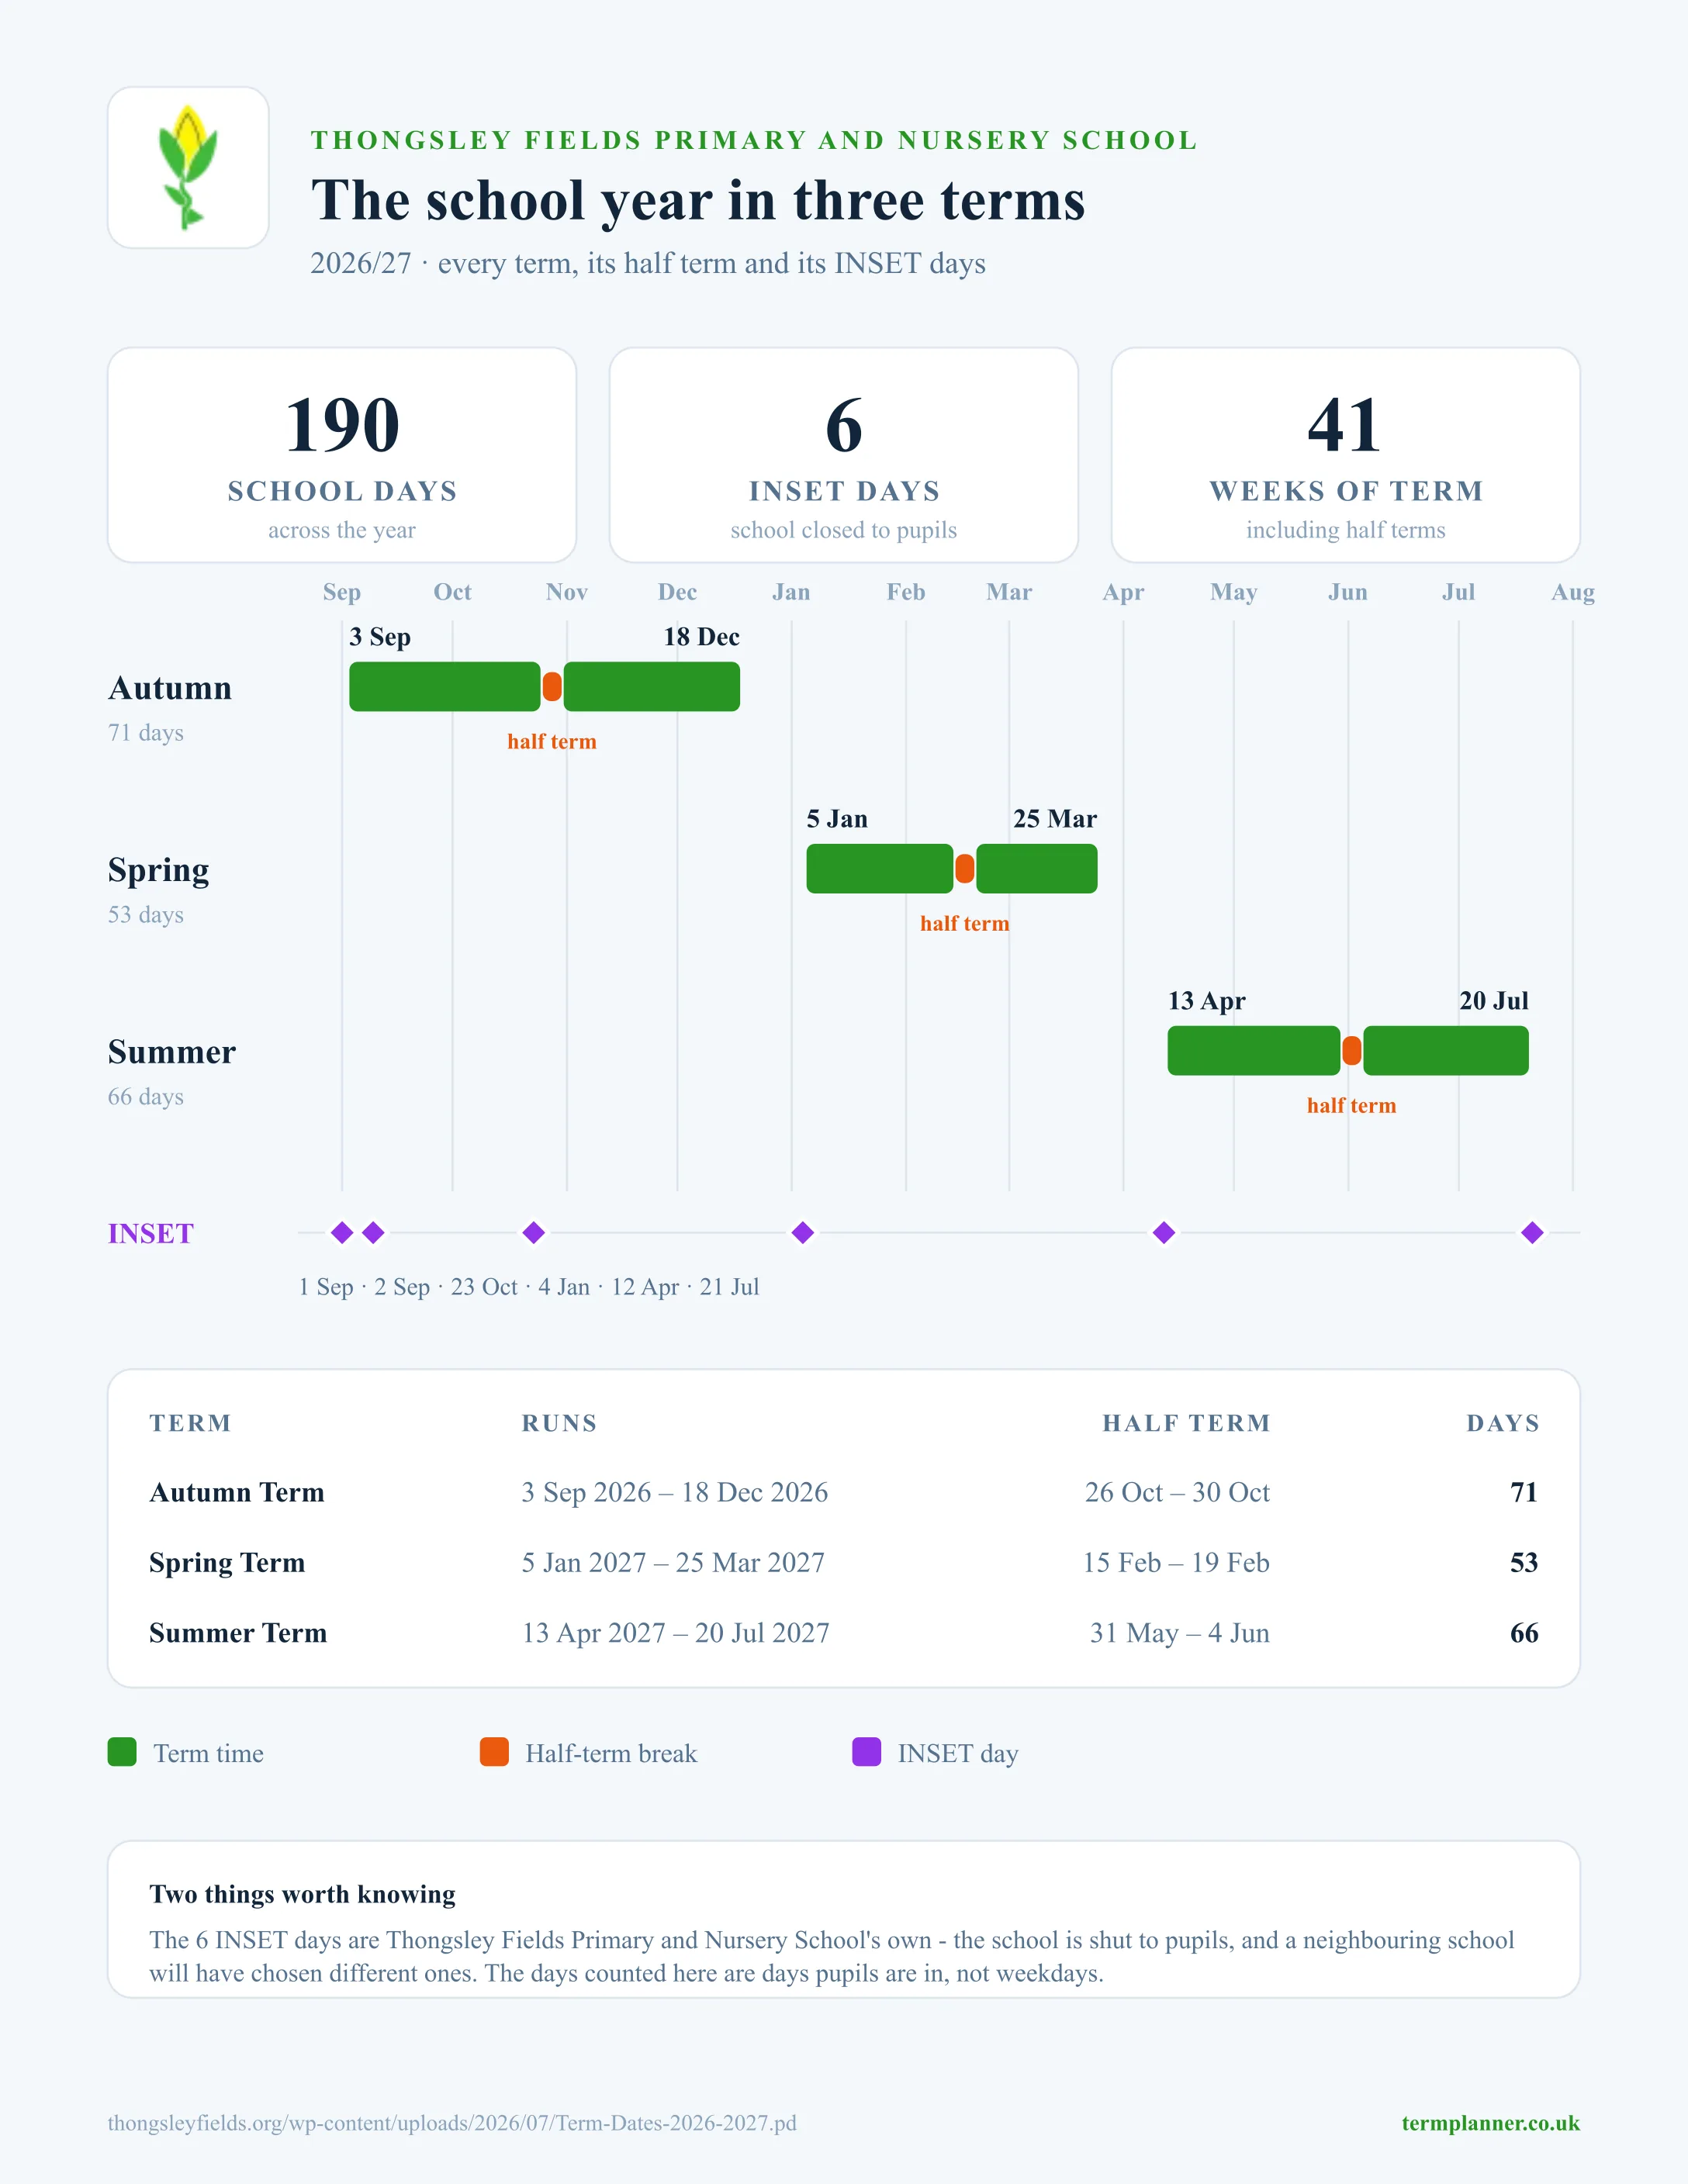1688x2184 pixels.
Task: Click the 12 Apr INSET diamond
Action: tap(1164, 1232)
